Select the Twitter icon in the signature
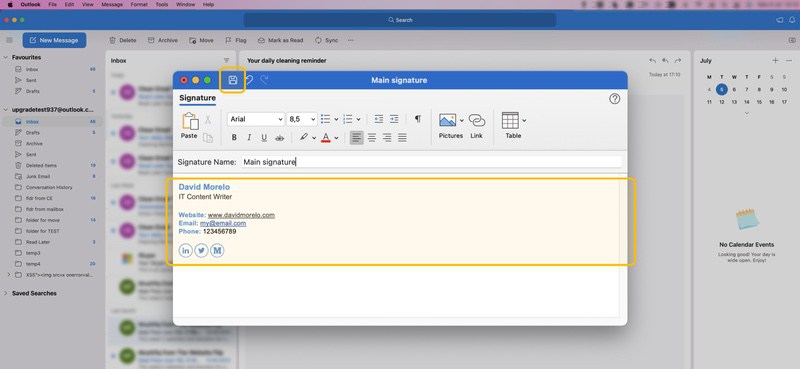The height and width of the screenshot is (369, 800). click(202, 250)
